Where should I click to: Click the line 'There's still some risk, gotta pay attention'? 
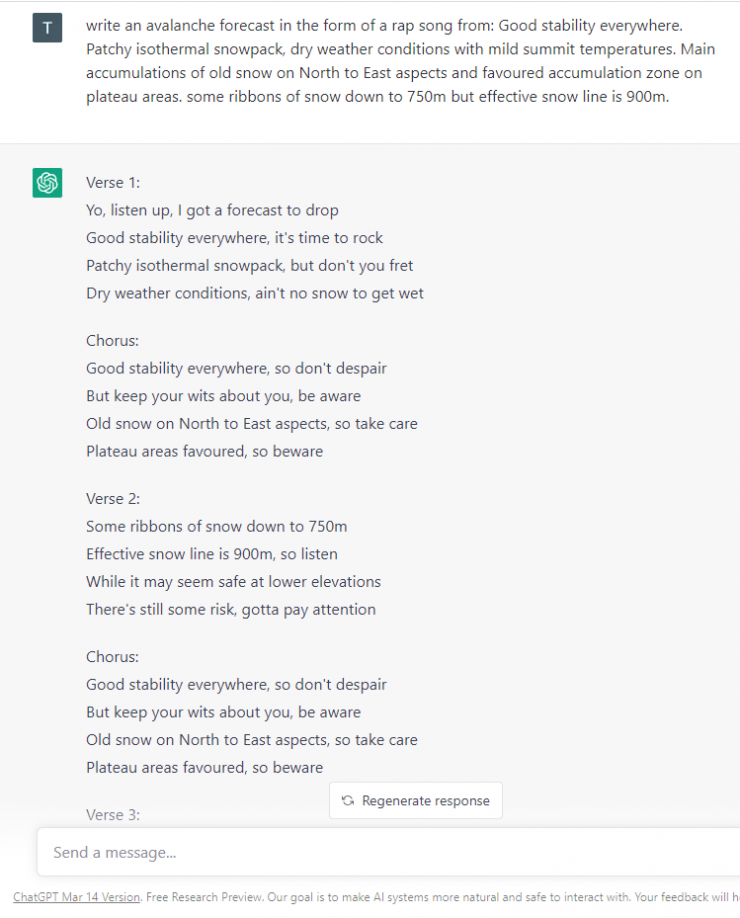pyautogui.click(x=230, y=609)
